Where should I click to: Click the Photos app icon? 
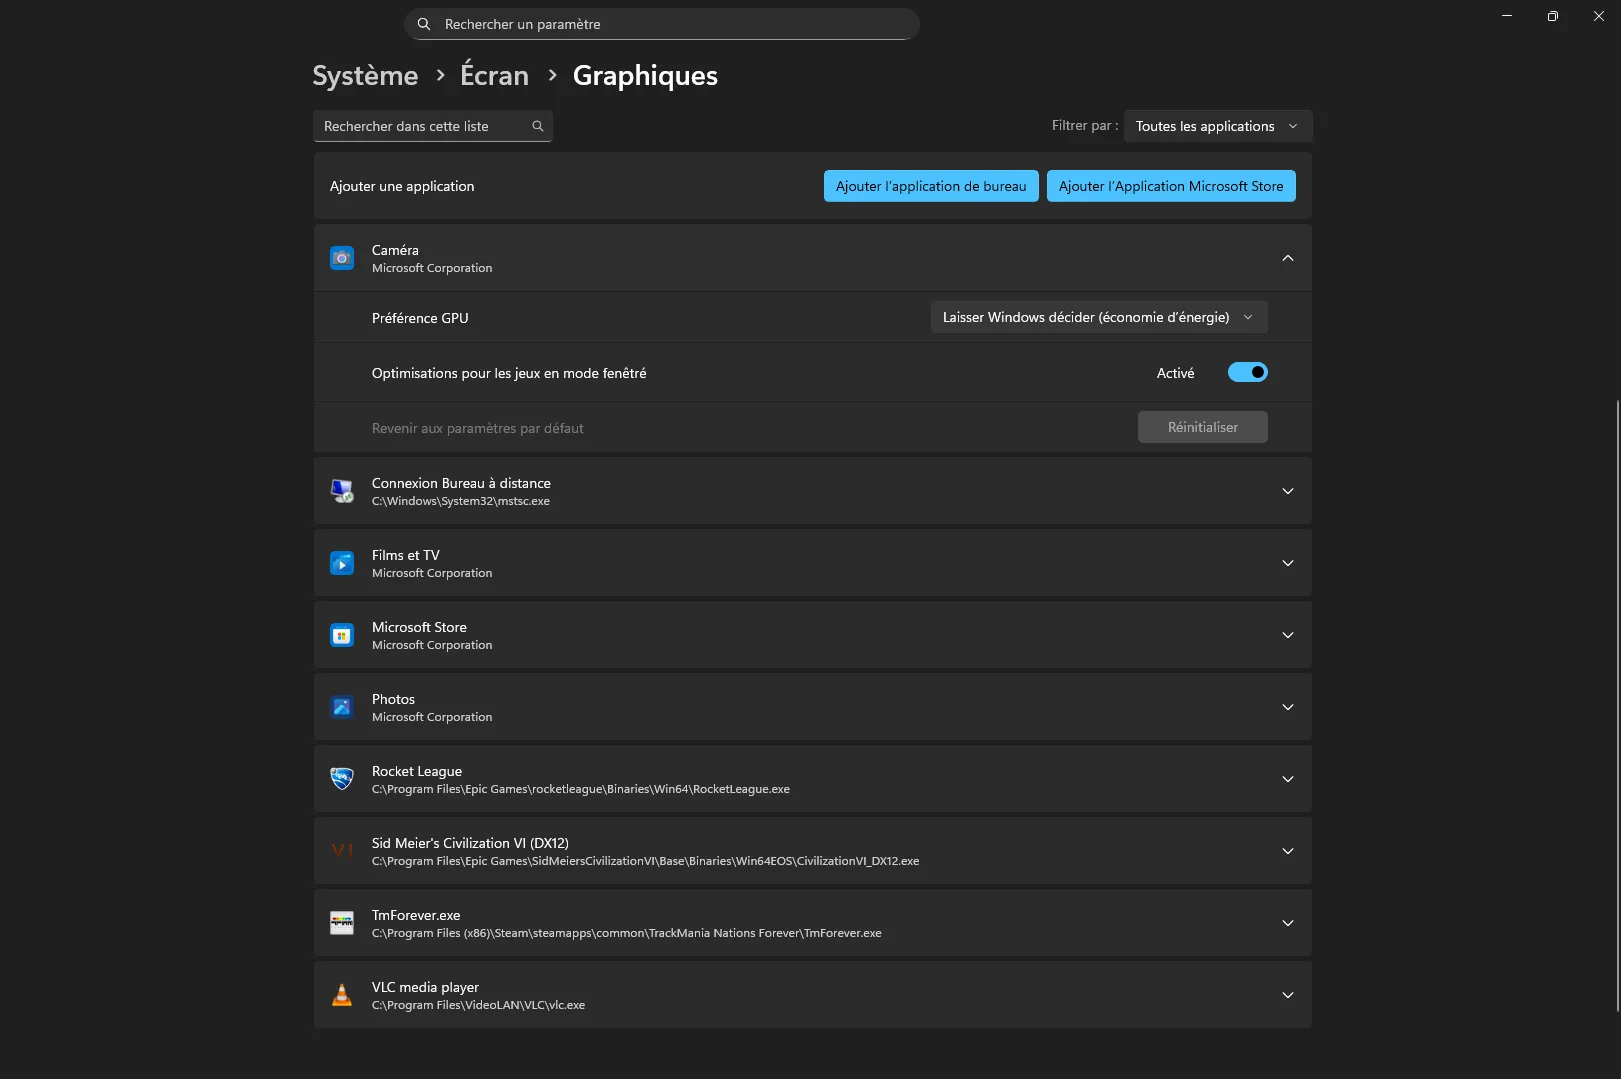click(x=342, y=707)
